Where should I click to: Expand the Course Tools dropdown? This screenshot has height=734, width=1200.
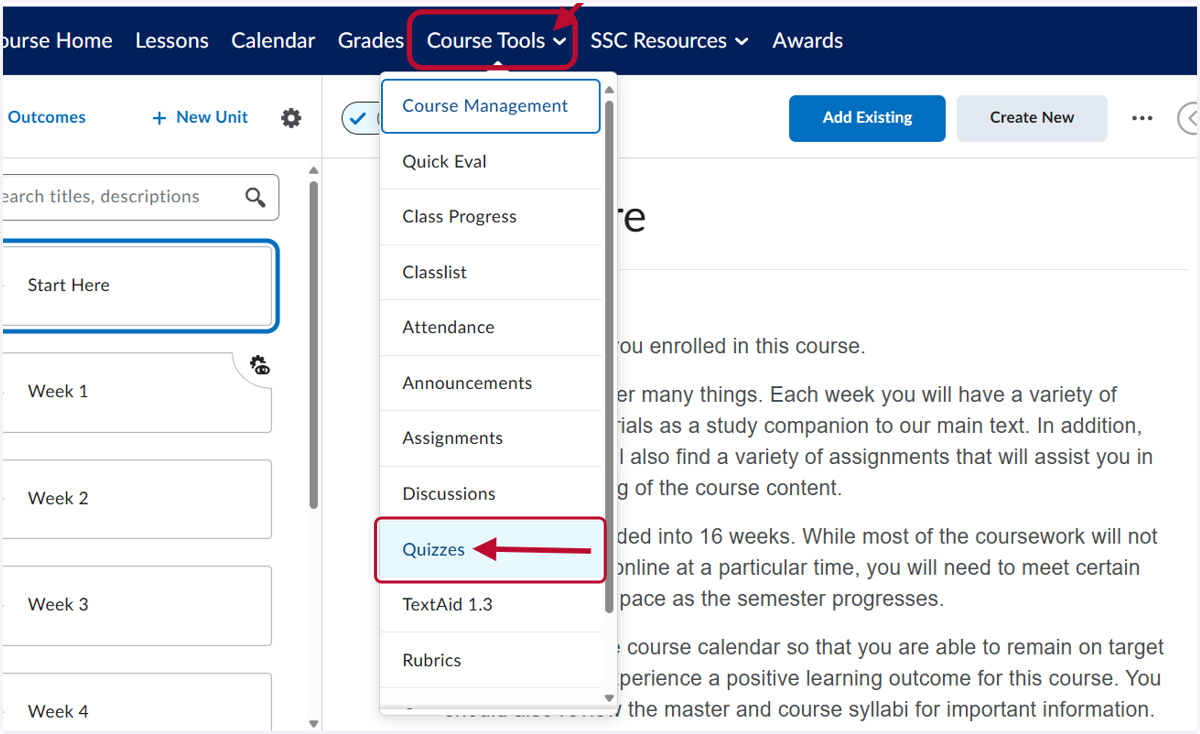point(496,41)
